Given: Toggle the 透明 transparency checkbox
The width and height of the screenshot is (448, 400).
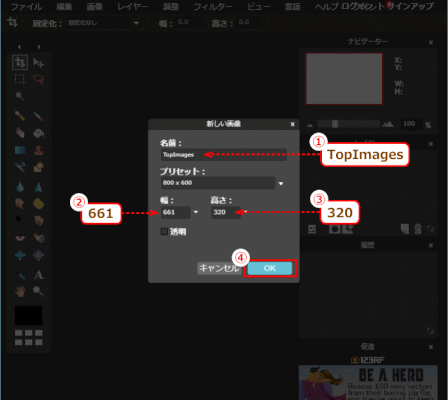Looking at the screenshot, I should 164,231.
